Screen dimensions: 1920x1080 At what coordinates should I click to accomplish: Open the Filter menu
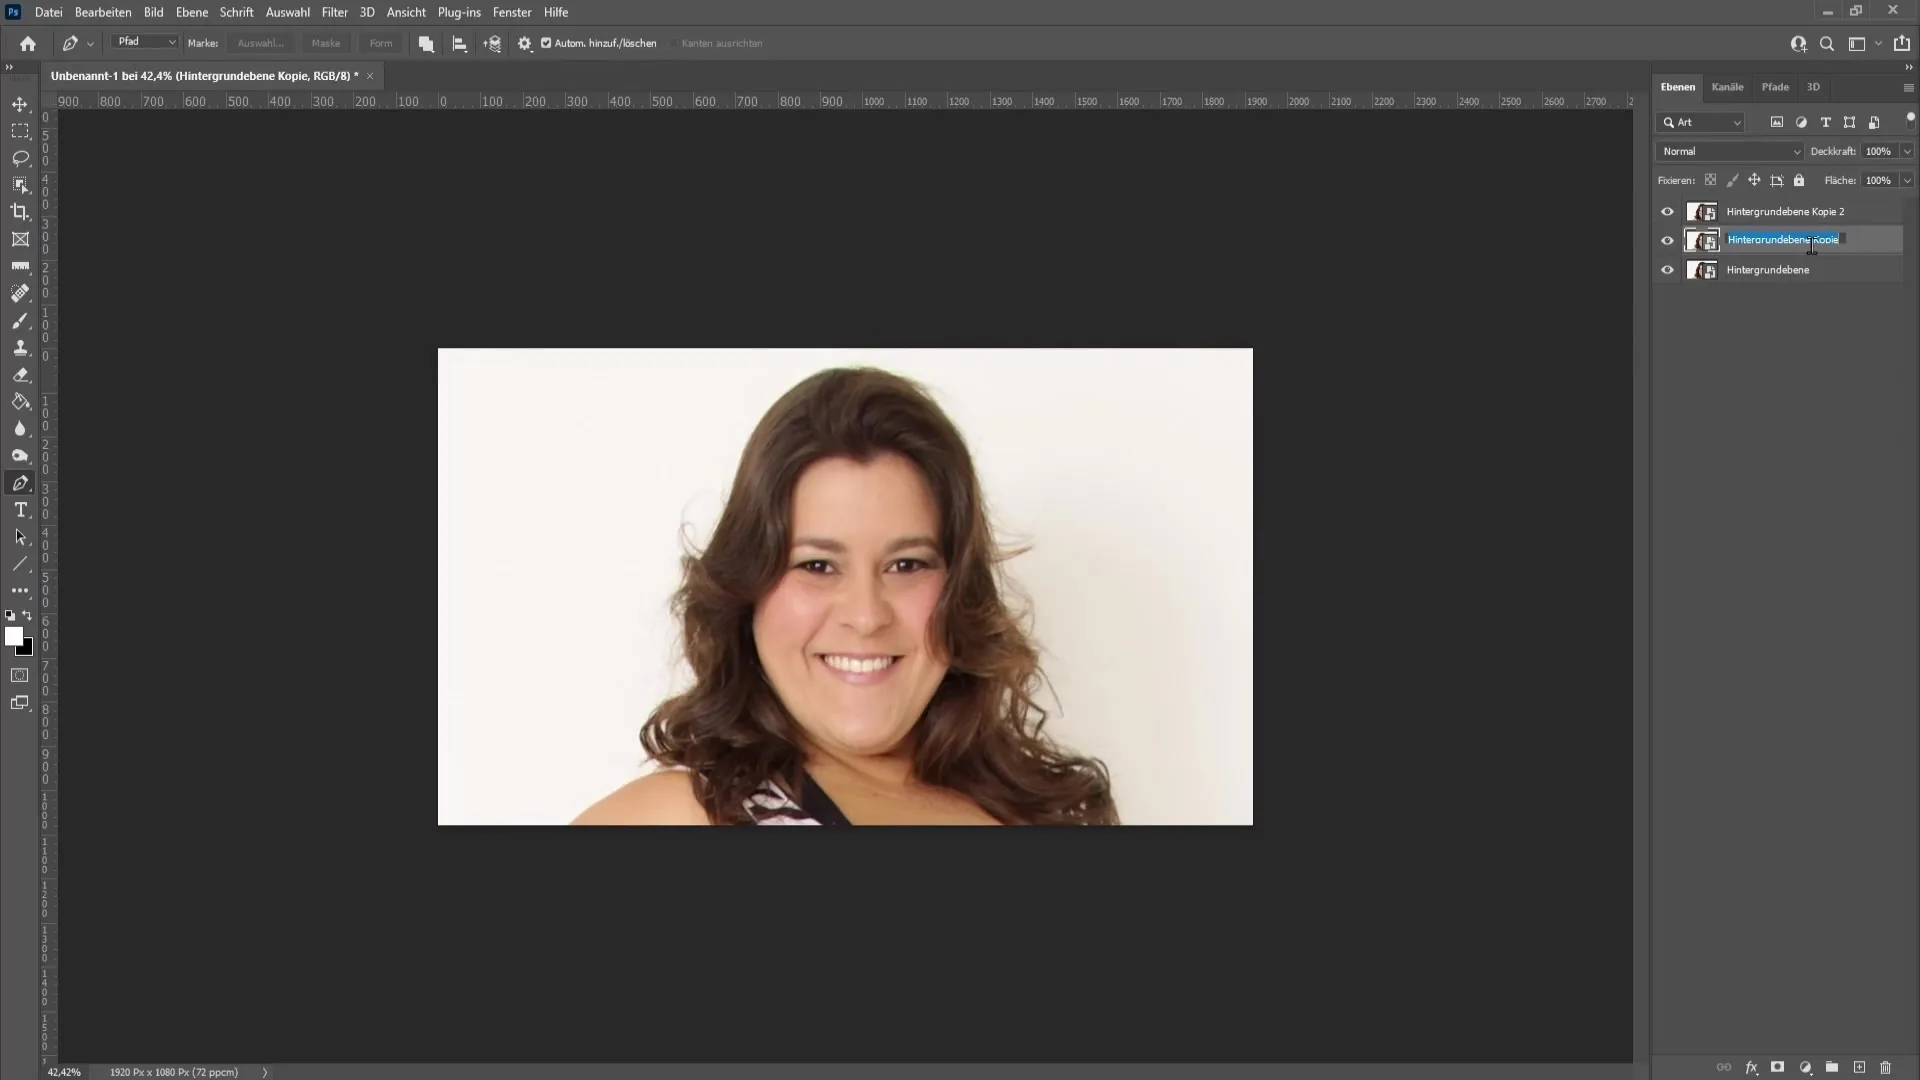pyautogui.click(x=334, y=12)
